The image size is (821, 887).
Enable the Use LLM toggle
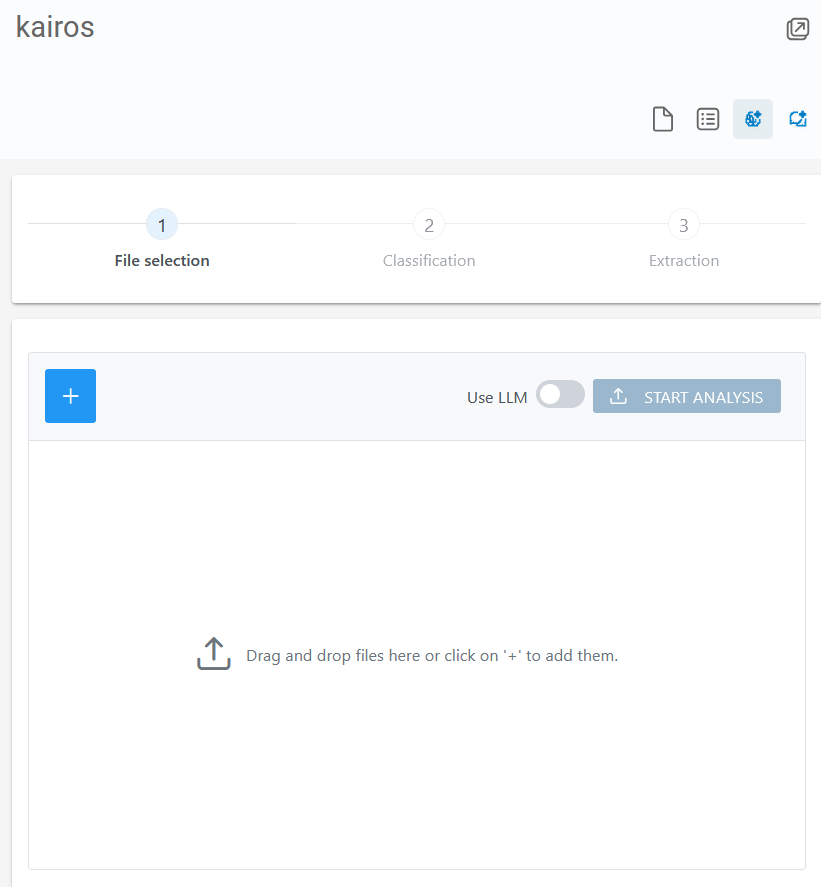tap(560, 395)
